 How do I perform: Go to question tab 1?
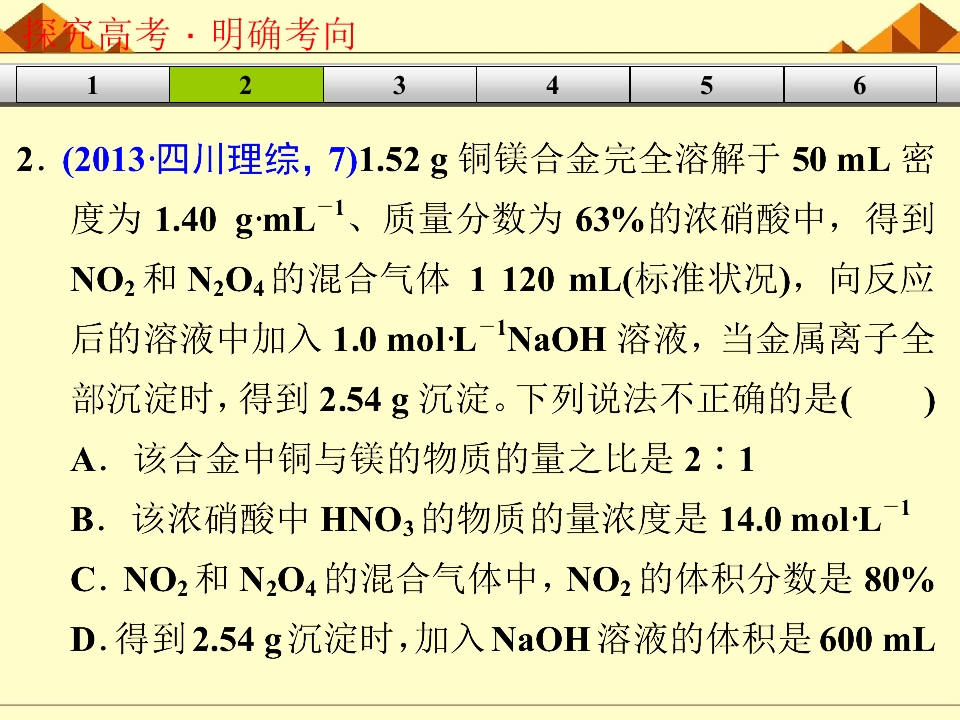pyautogui.click(x=92, y=84)
